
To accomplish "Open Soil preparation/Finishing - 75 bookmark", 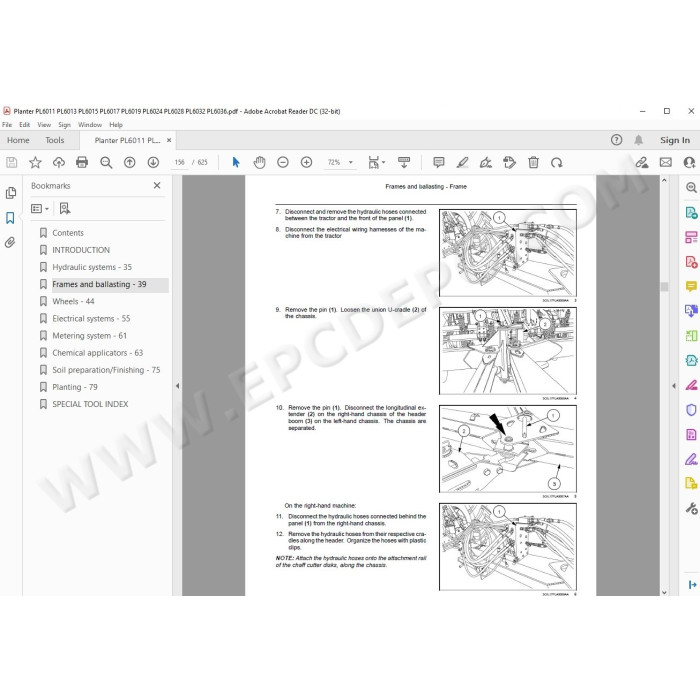I will 106,370.
